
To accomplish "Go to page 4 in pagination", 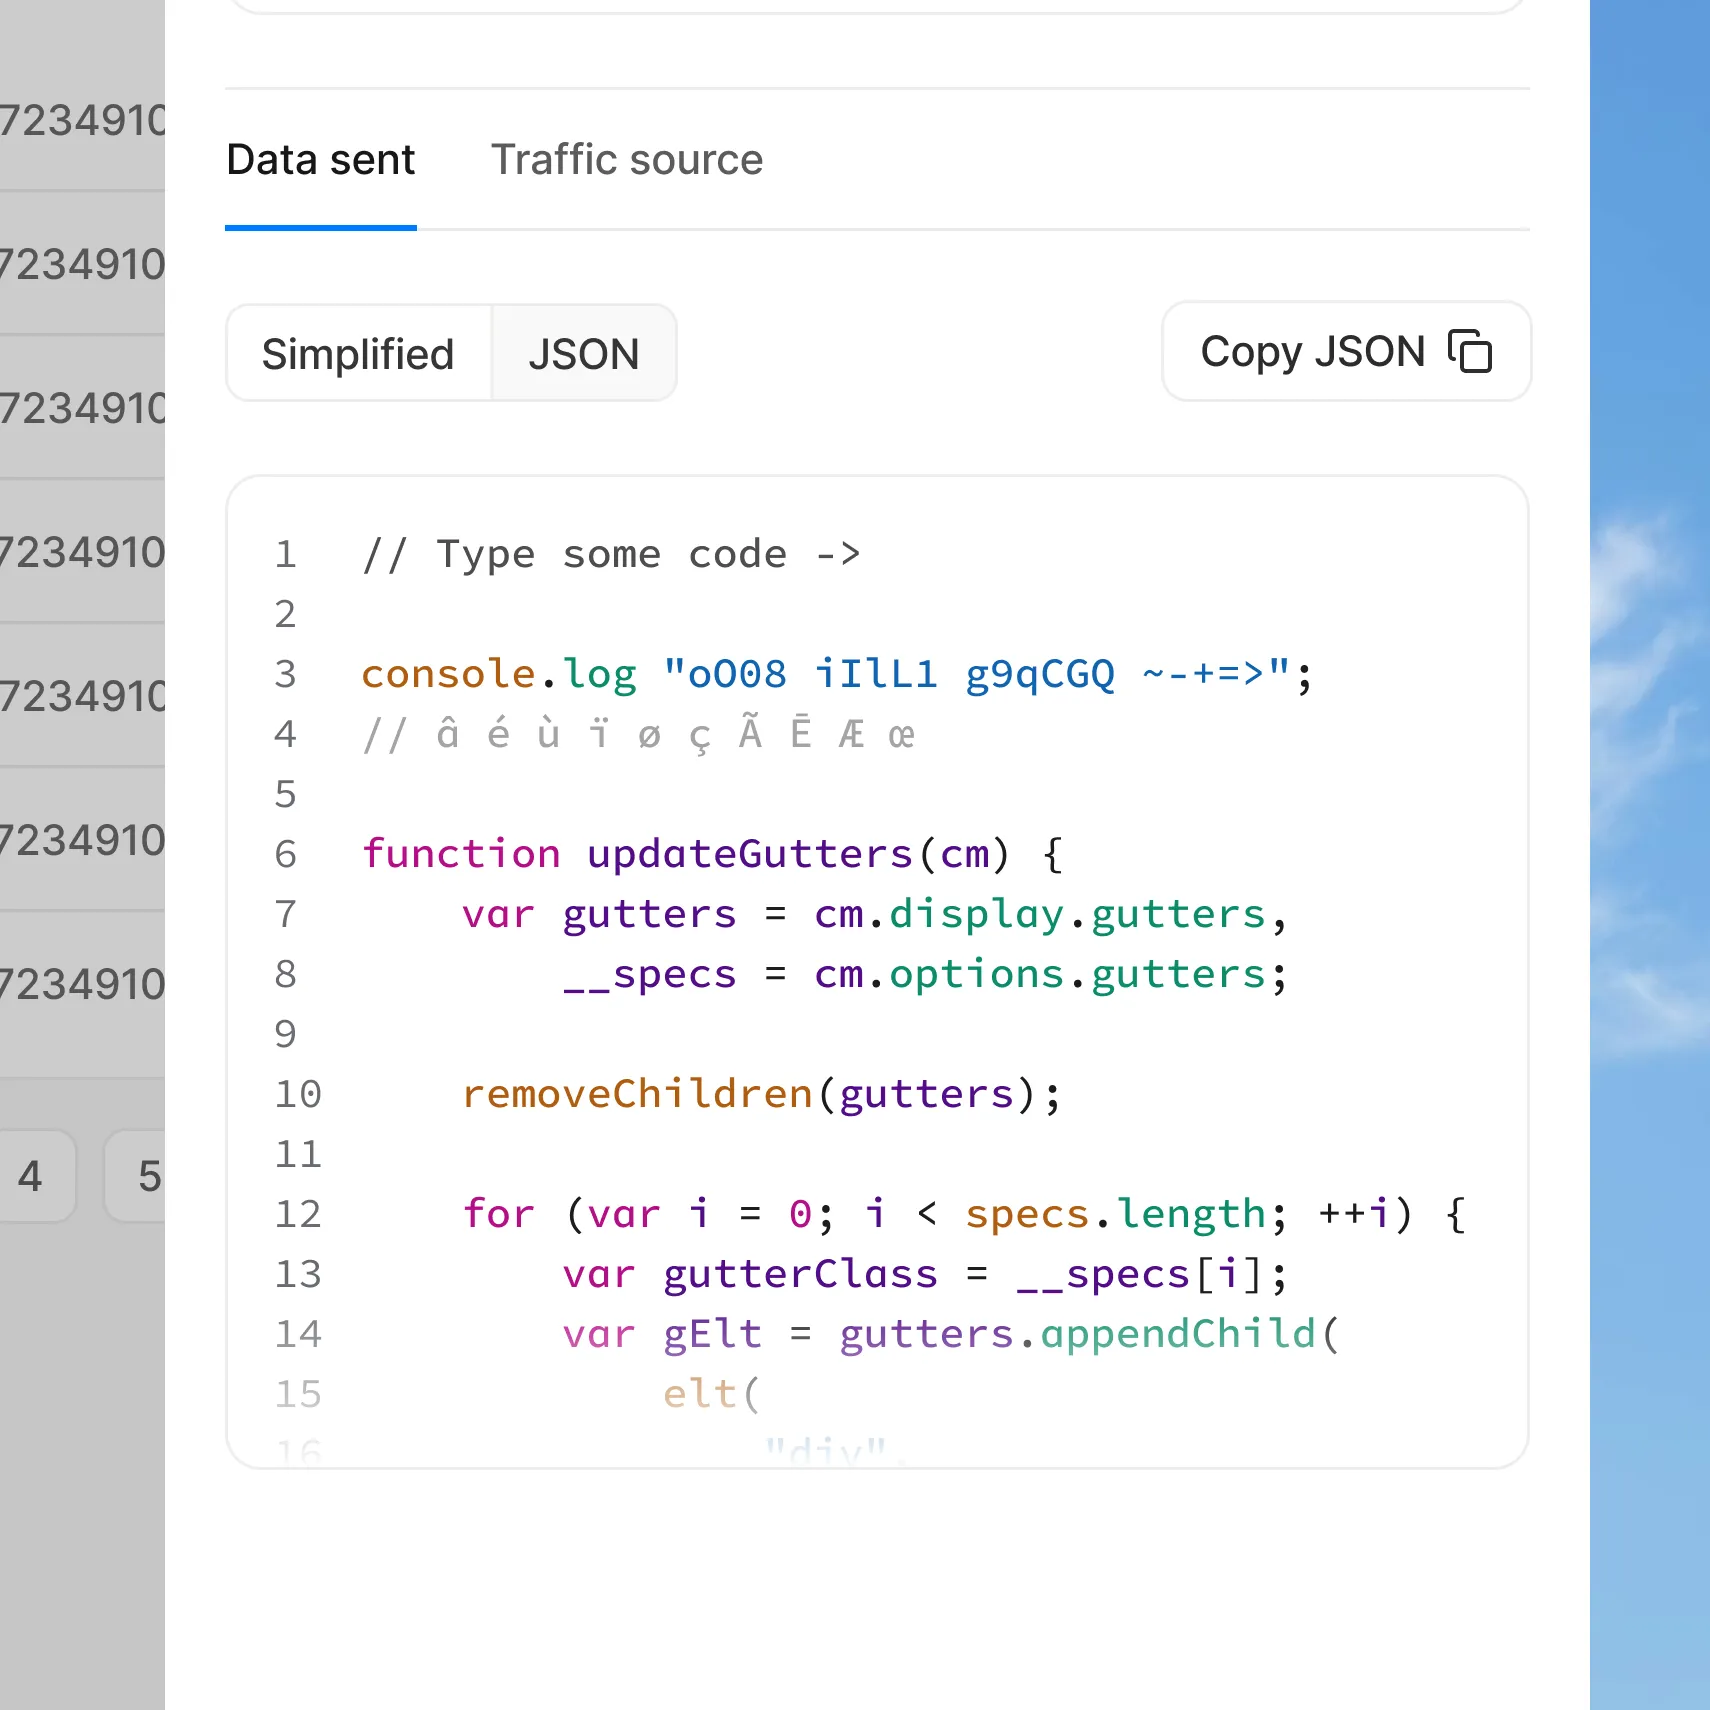I will [30, 1176].
